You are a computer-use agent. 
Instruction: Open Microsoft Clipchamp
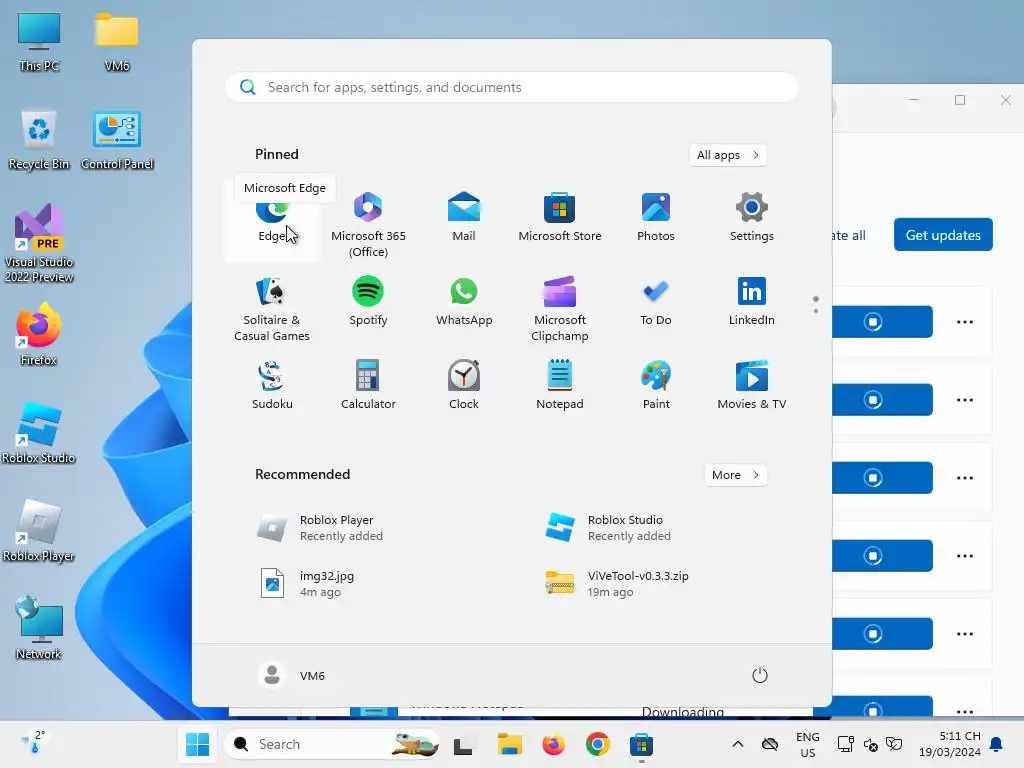click(560, 308)
